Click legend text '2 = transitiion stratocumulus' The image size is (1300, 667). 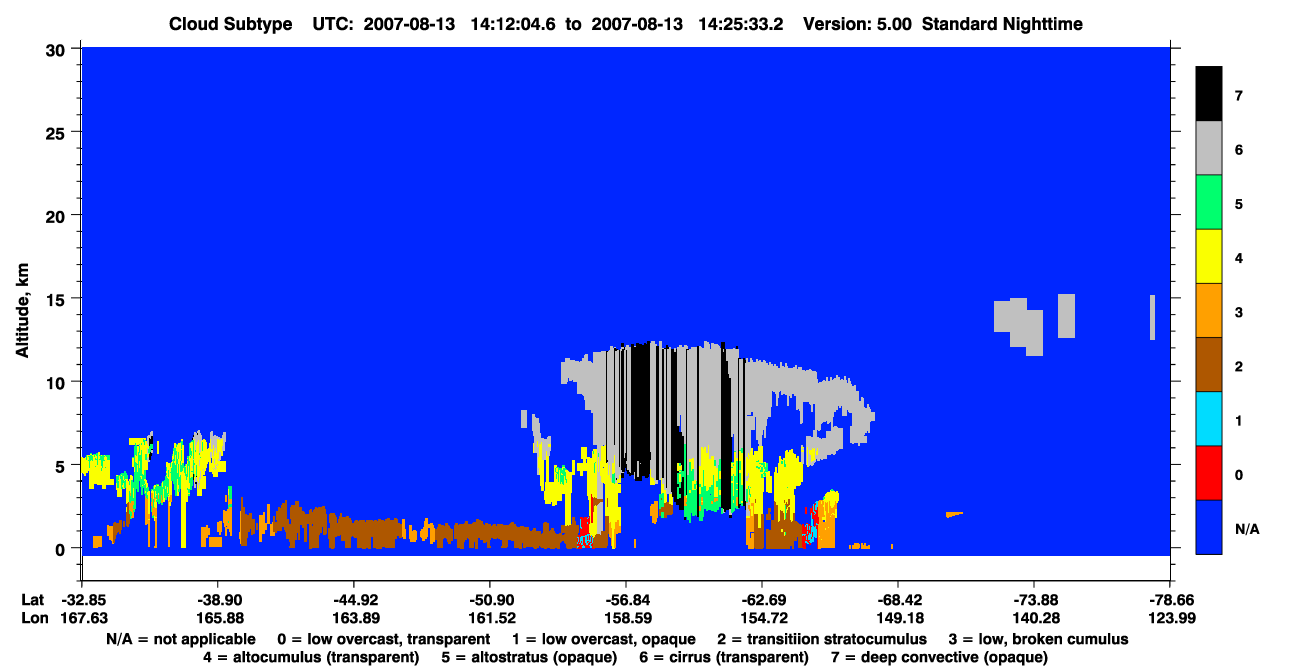point(822,638)
